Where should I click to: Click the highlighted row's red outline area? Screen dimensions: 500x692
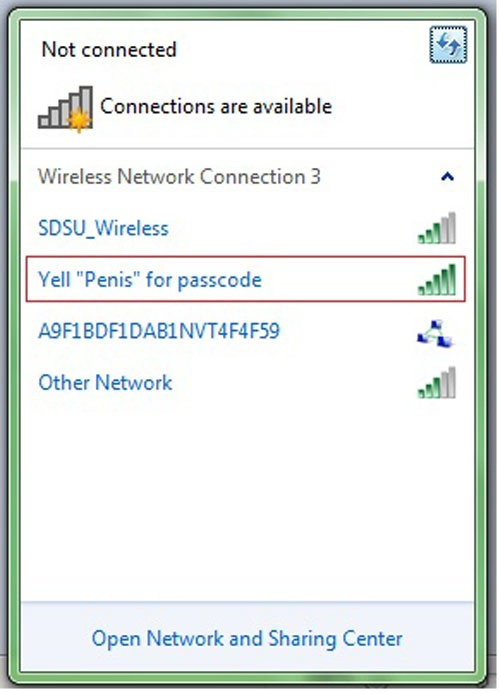click(246, 279)
